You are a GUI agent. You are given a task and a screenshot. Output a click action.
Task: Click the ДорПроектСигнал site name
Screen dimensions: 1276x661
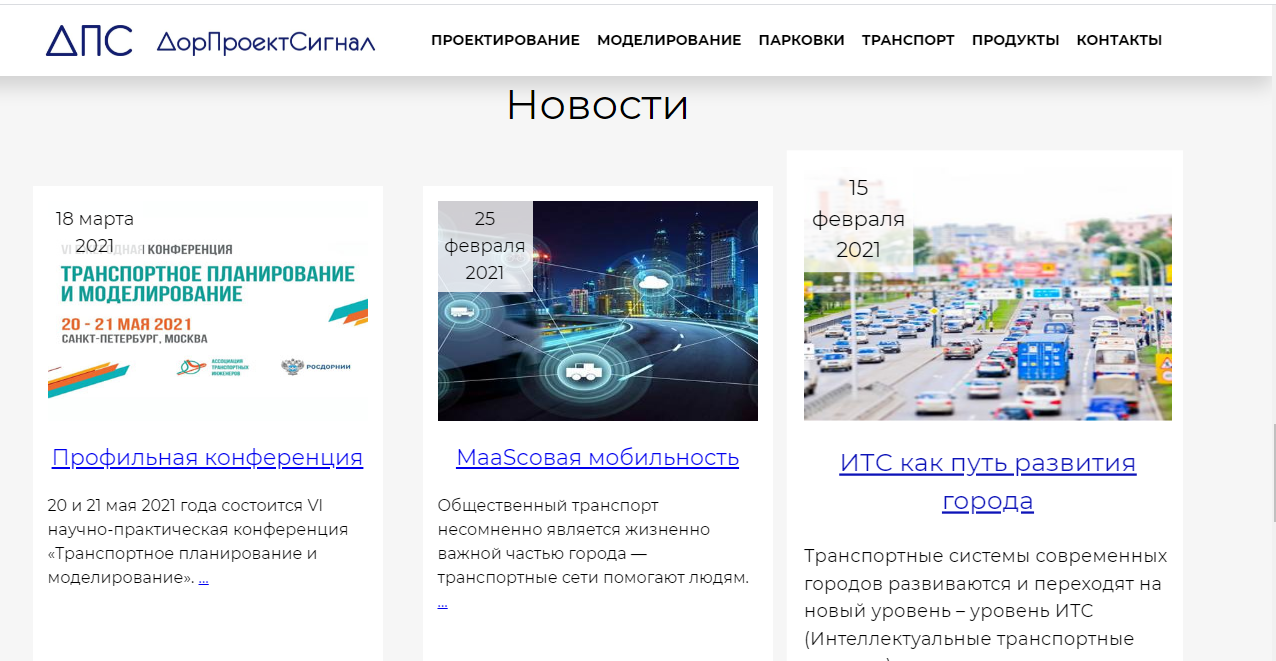pyautogui.click(x=266, y=42)
